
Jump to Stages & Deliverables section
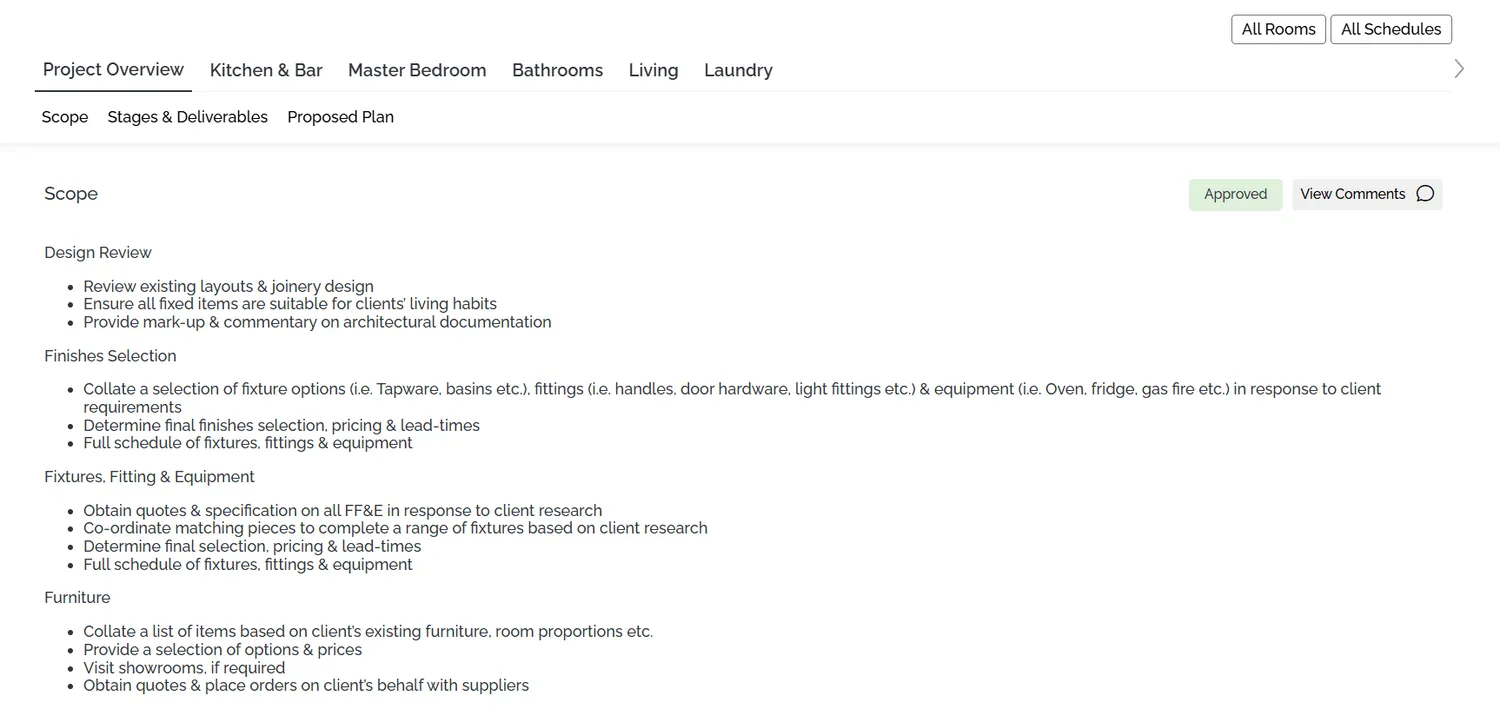[187, 117]
